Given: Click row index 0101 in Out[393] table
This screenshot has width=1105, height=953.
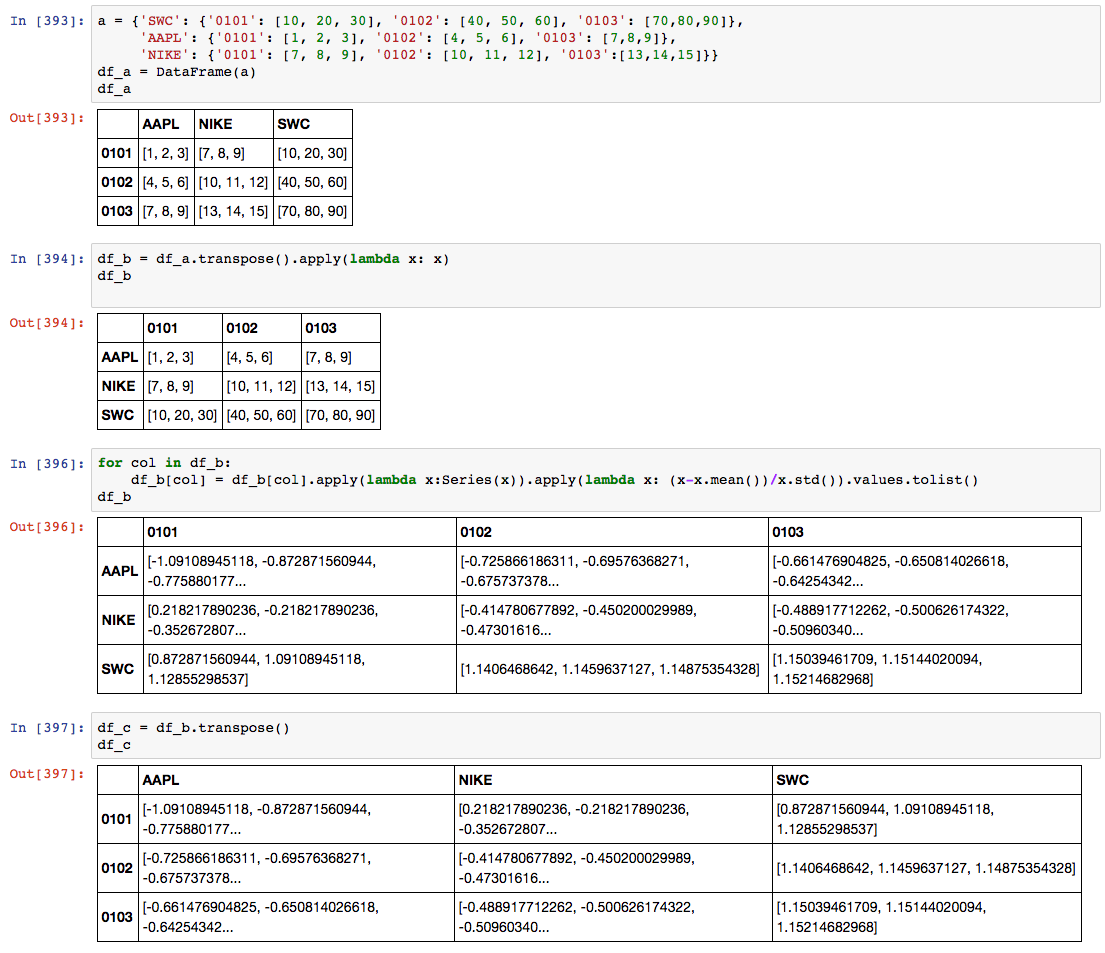Looking at the screenshot, I should coord(117,153).
